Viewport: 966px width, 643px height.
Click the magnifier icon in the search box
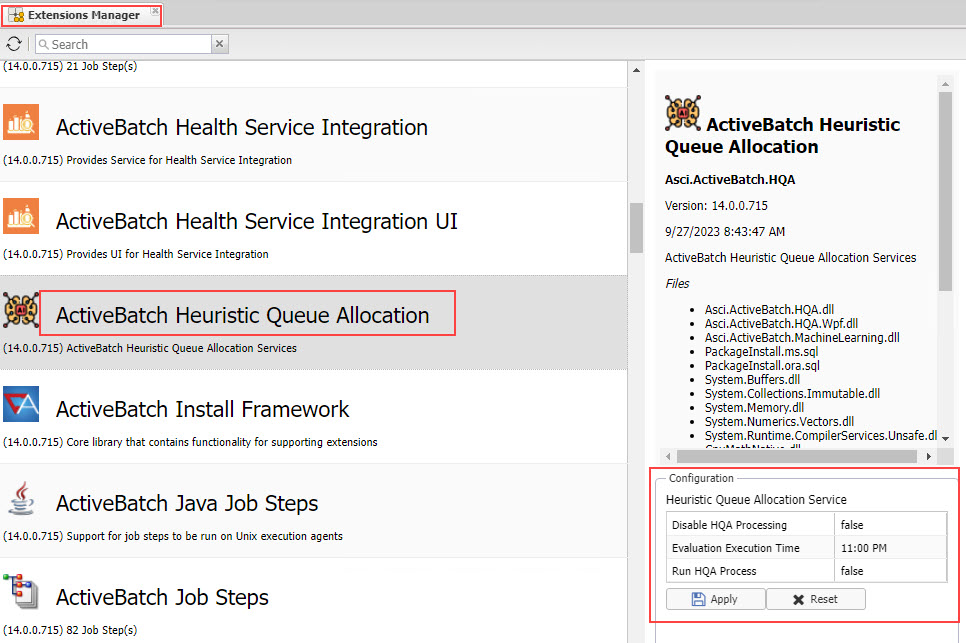tap(44, 44)
